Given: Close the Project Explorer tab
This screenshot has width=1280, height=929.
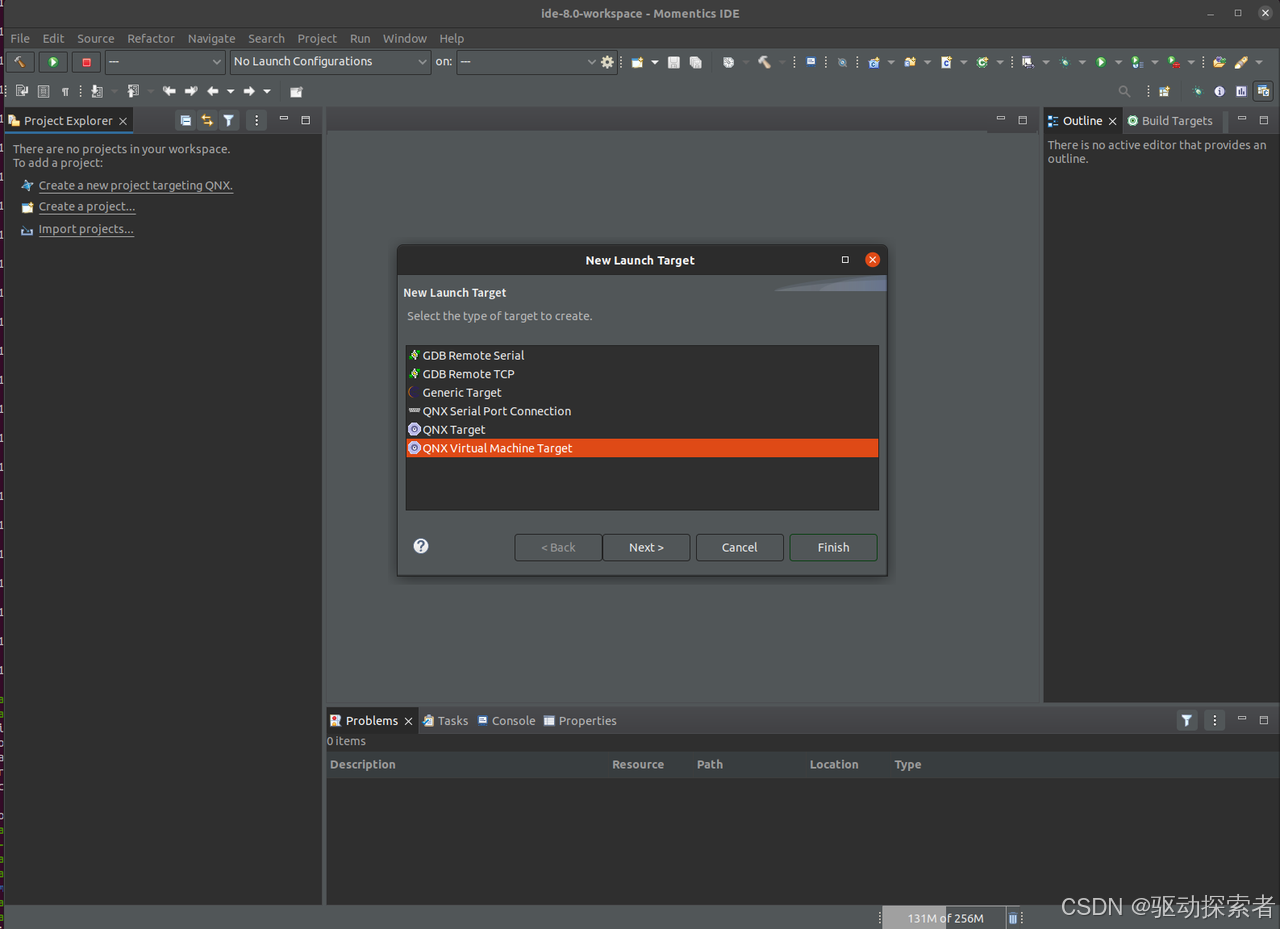Looking at the screenshot, I should point(123,121).
